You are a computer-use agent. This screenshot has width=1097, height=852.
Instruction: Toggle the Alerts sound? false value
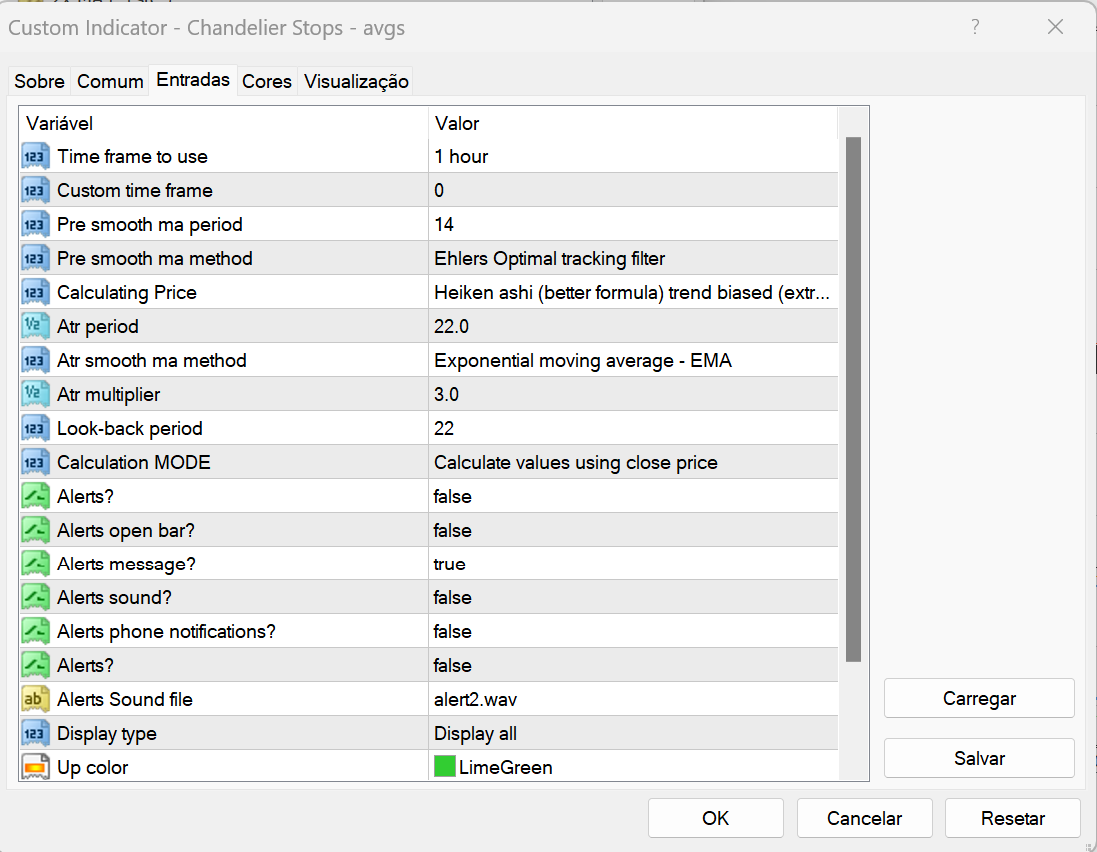tap(452, 598)
